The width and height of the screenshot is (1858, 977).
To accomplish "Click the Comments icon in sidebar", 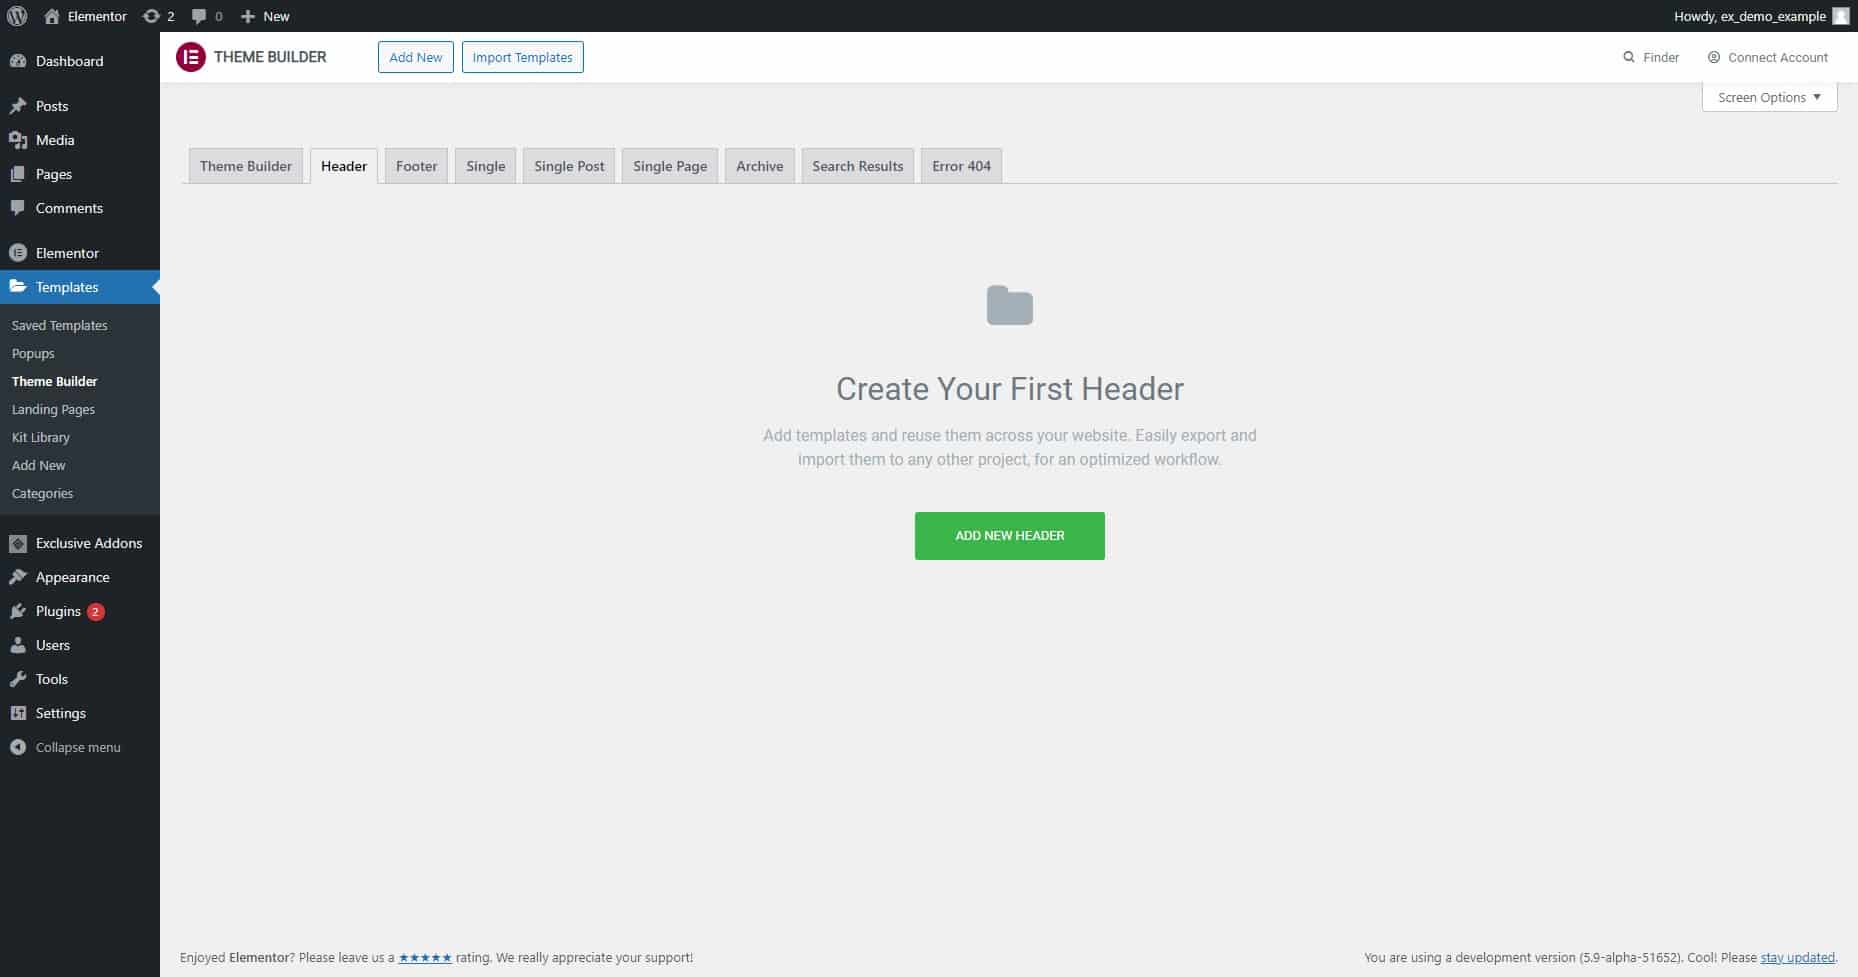I will point(18,208).
